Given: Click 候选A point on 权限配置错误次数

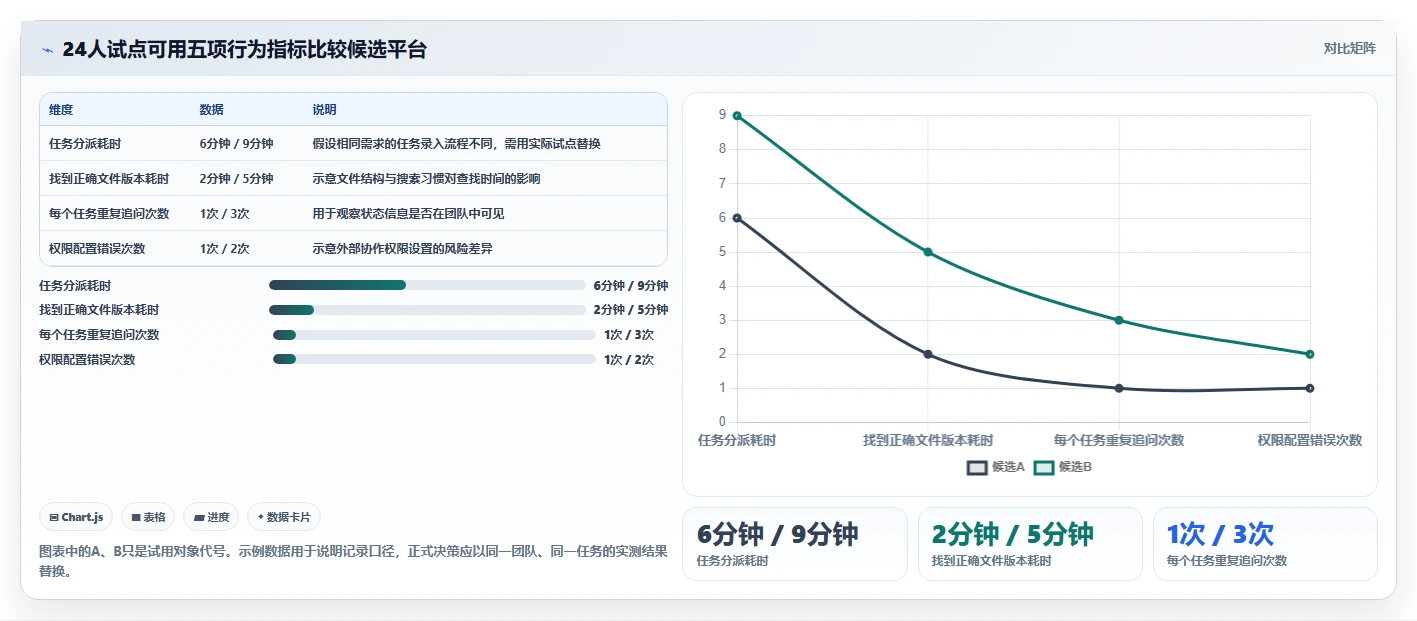Looking at the screenshot, I should point(1310,388).
